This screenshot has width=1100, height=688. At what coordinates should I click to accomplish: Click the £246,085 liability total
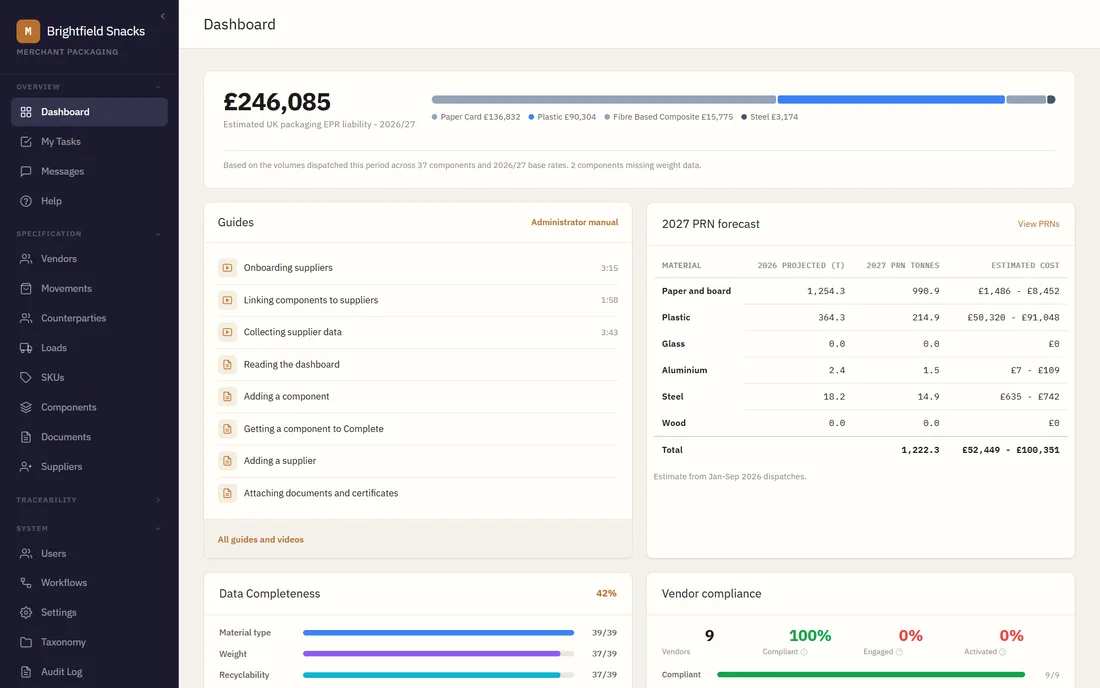pos(277,102)
